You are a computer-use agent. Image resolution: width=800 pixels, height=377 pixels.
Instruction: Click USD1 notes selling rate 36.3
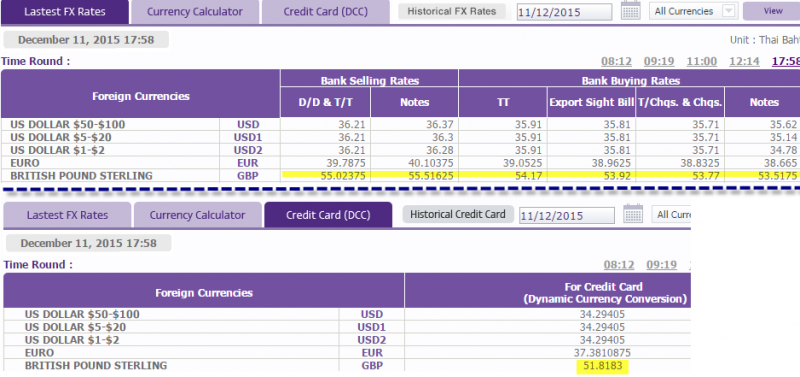coord(444,137)
